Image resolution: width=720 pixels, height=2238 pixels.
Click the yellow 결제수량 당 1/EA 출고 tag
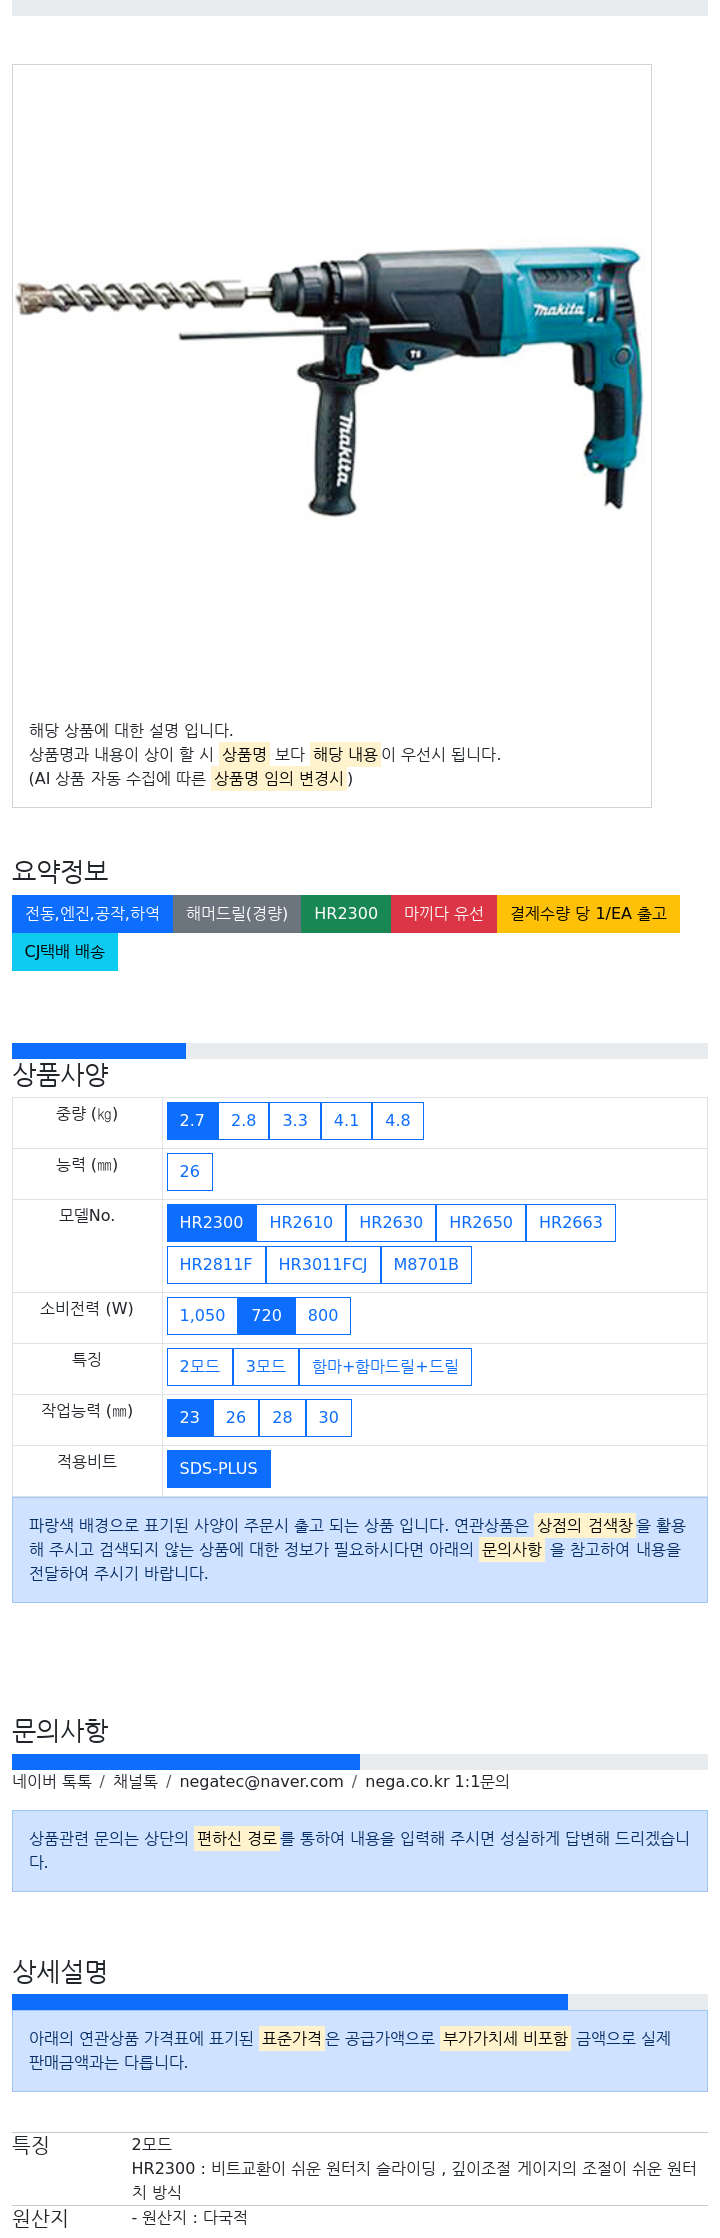588,914
